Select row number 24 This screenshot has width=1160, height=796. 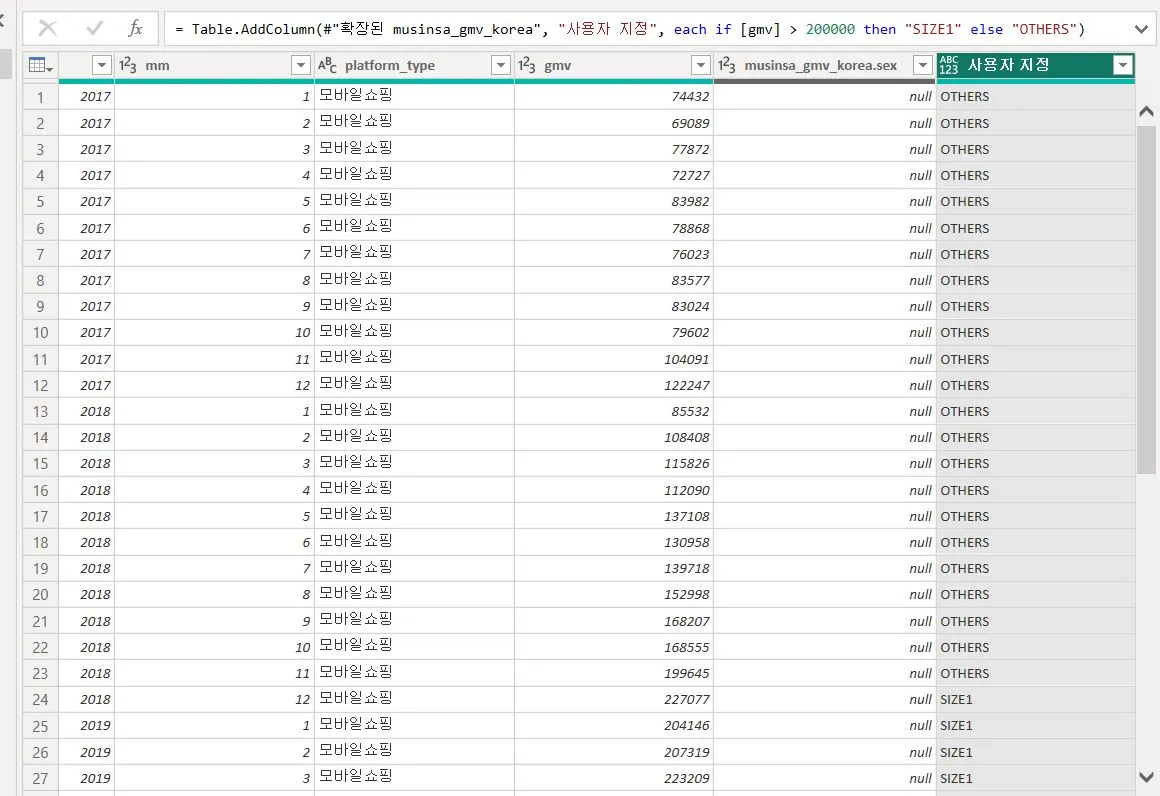point(40,700)
